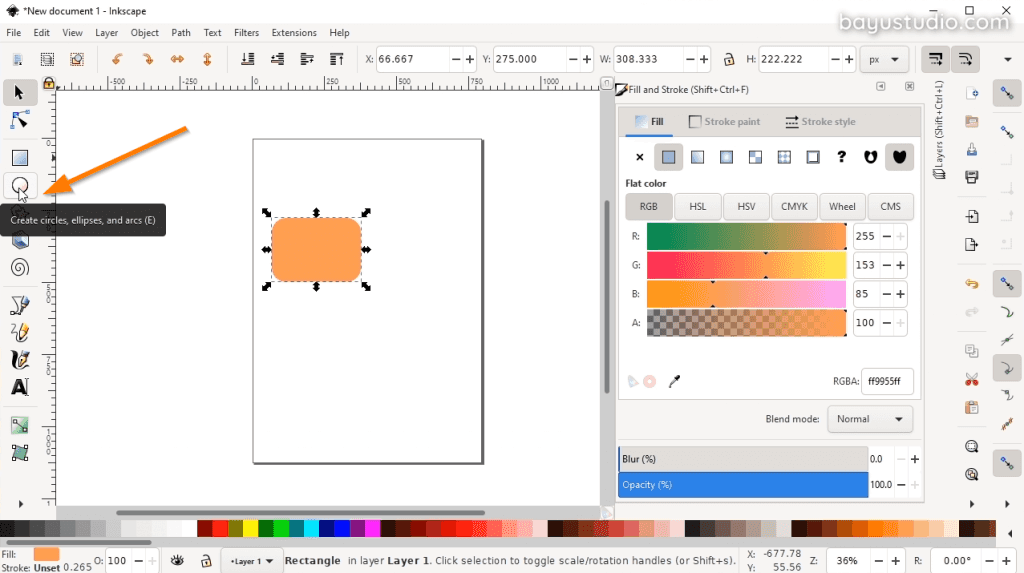Select the Text tool

coord(20,387)
